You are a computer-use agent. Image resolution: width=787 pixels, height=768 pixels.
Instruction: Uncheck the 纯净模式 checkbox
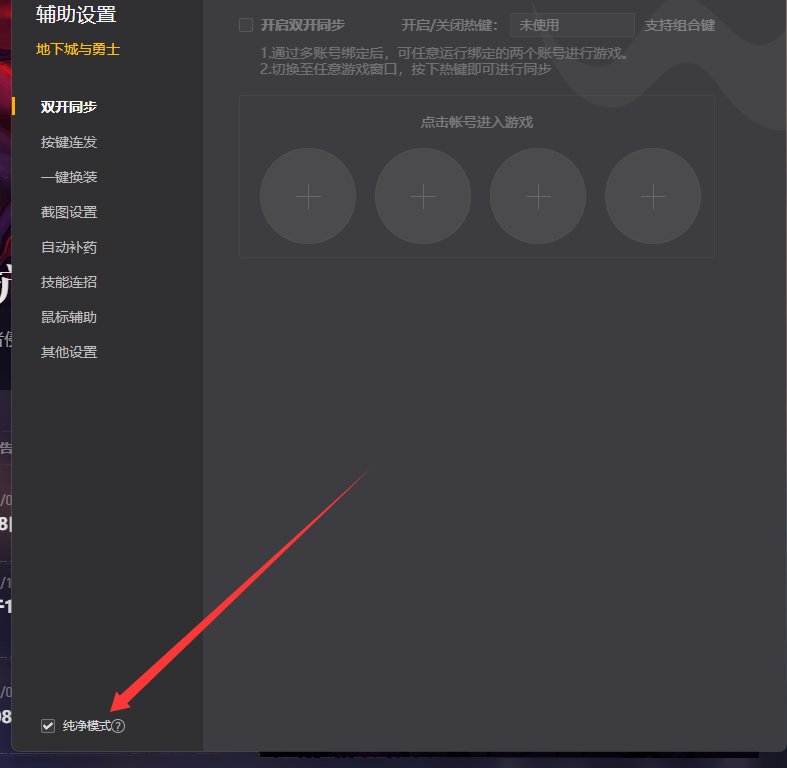[48, 726]
